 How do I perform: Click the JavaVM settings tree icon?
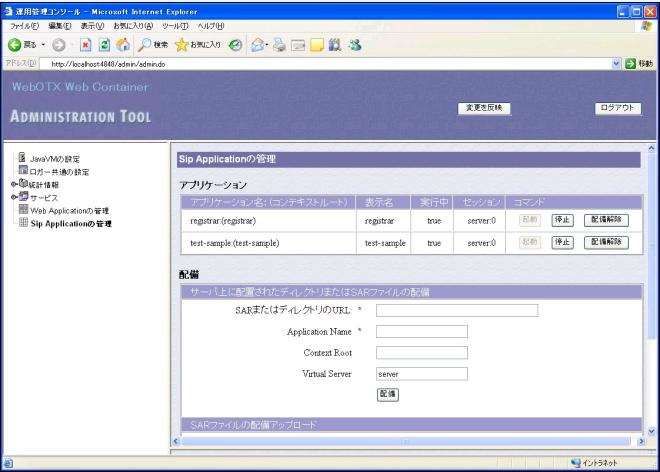click(x=22, y=157)
